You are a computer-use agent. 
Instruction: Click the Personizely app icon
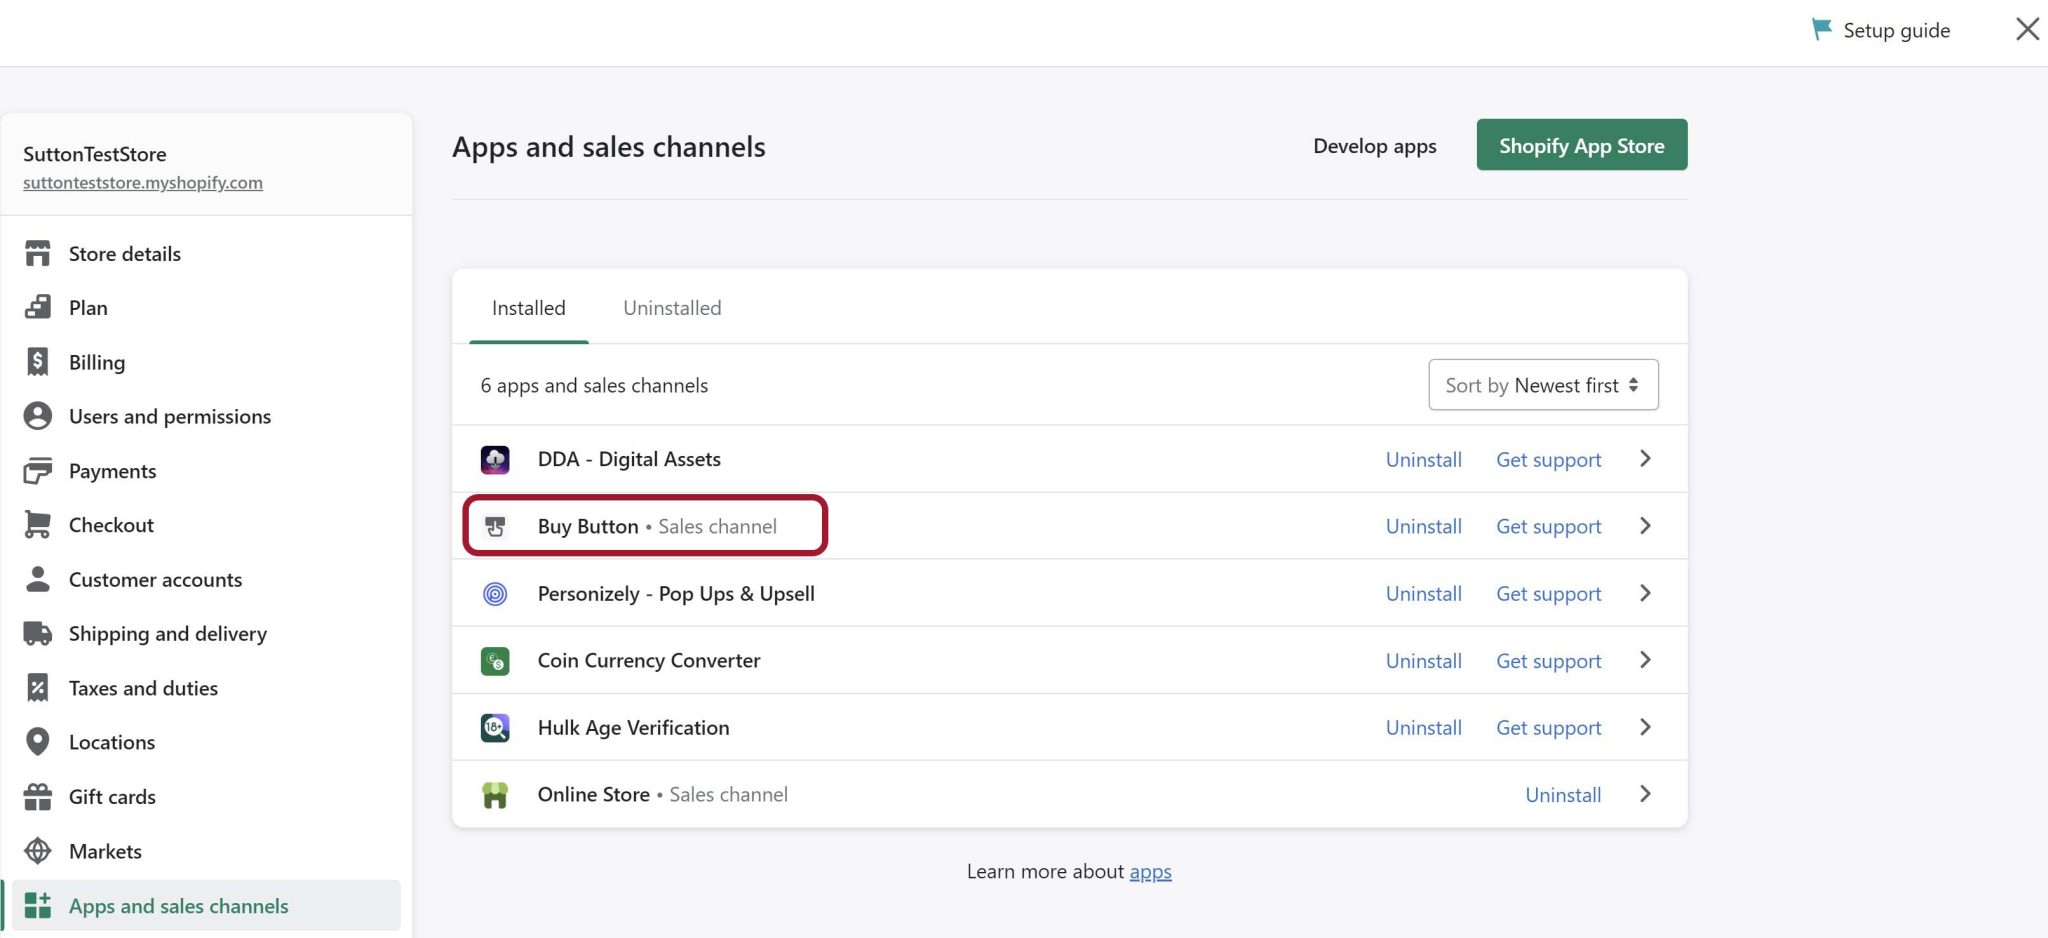(495, 594)
